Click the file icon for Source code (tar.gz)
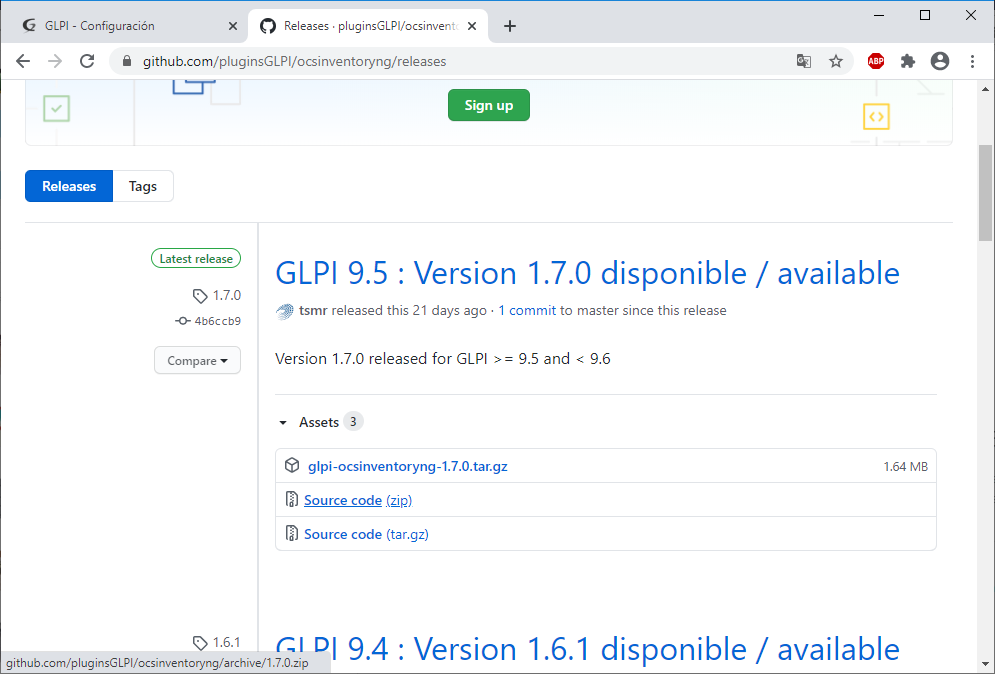This screenshot has height=674, width=995. pyautogui.click(x=291, y=533)
